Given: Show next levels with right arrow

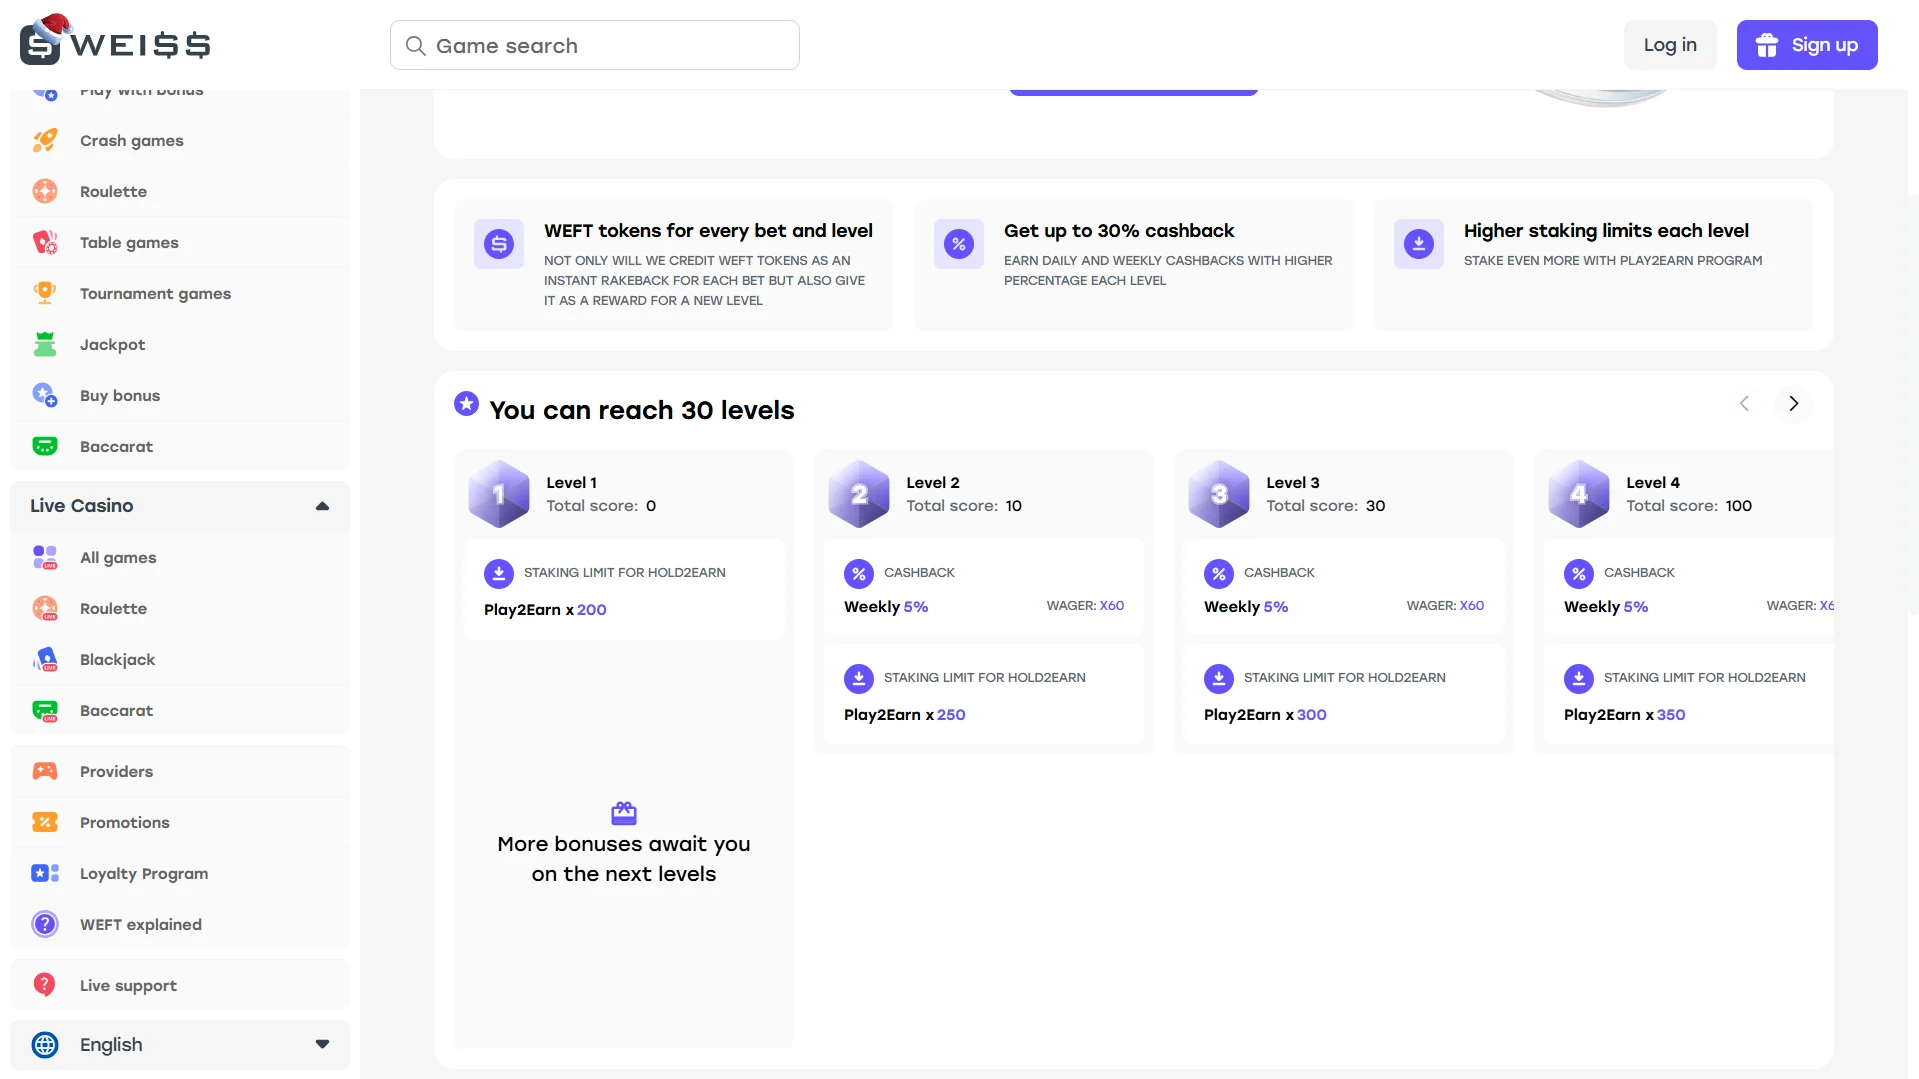Looking at the screenshot, I should point(1793,404).
